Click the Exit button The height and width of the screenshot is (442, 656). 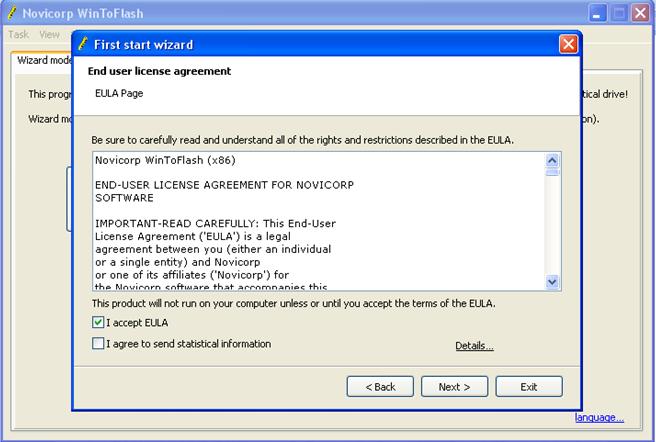(529, 387)
